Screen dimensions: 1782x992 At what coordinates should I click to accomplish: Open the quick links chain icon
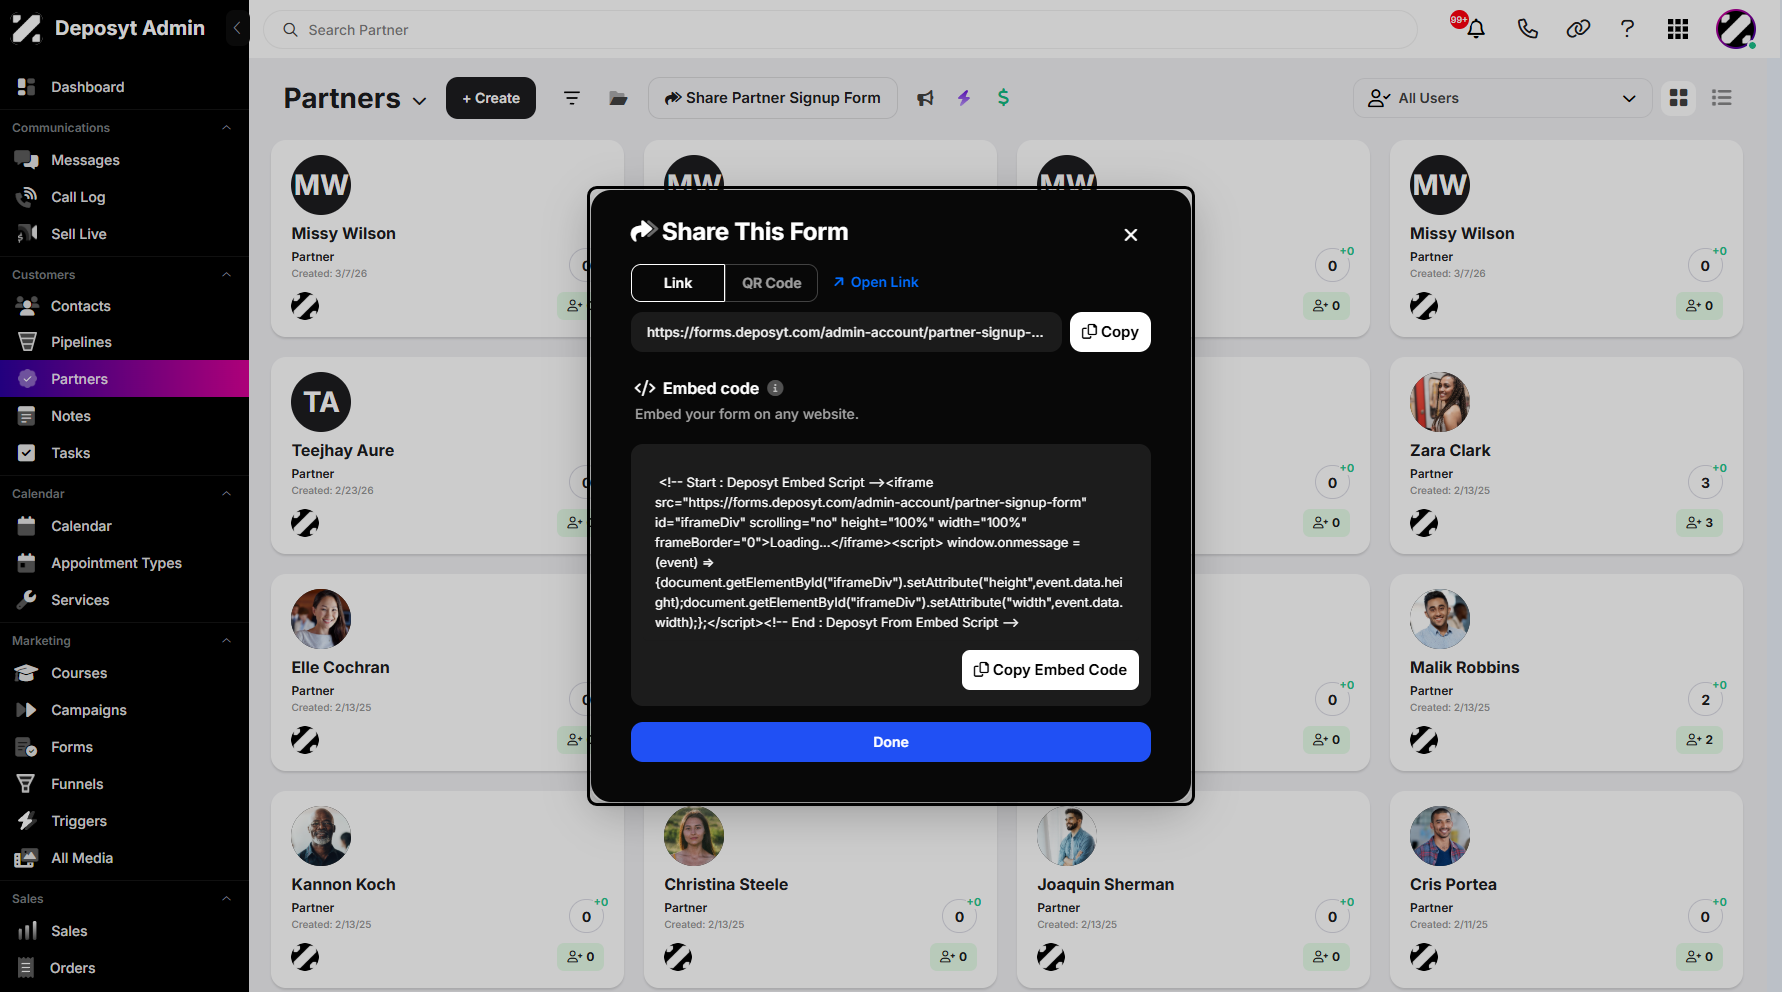[x=1578, y=29]
